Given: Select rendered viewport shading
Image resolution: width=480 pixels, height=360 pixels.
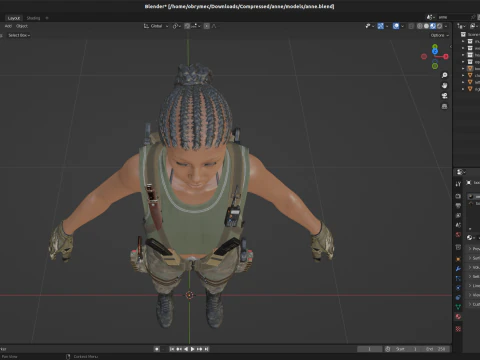Looking at the screenshot, I should 439,26.
